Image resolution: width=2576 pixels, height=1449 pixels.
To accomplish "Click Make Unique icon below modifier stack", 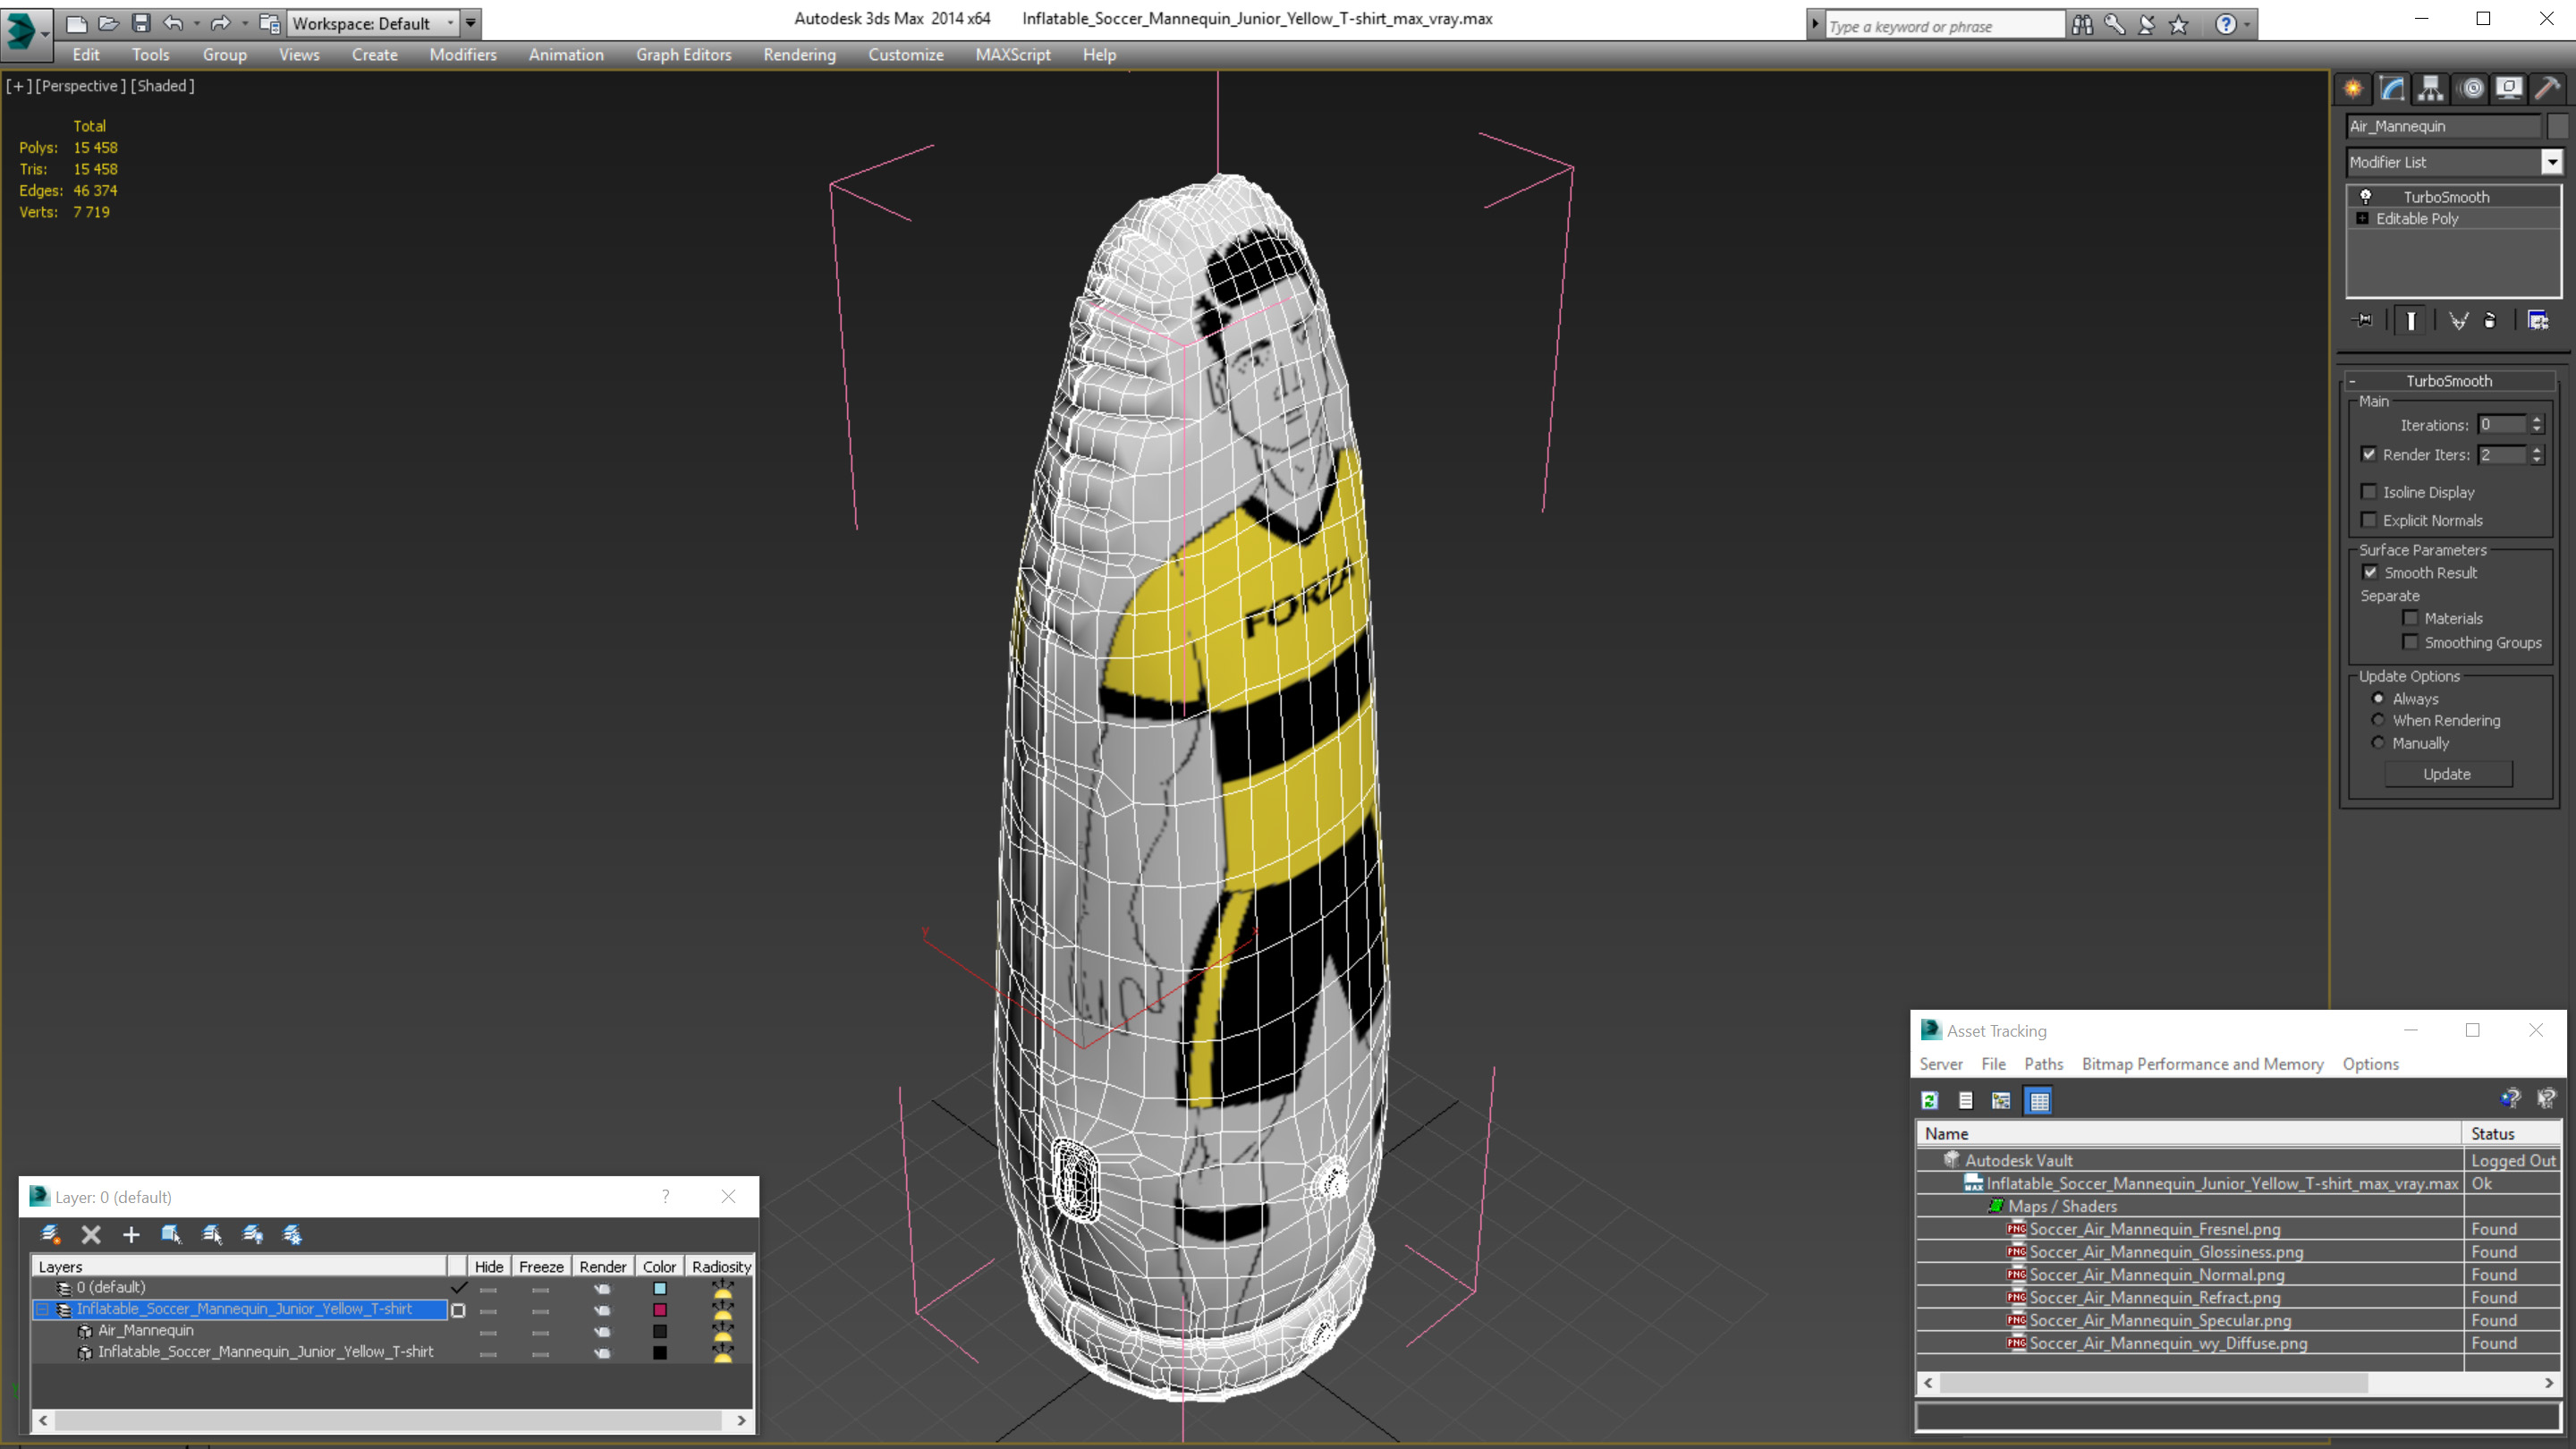I will (x=2458, y=320).
